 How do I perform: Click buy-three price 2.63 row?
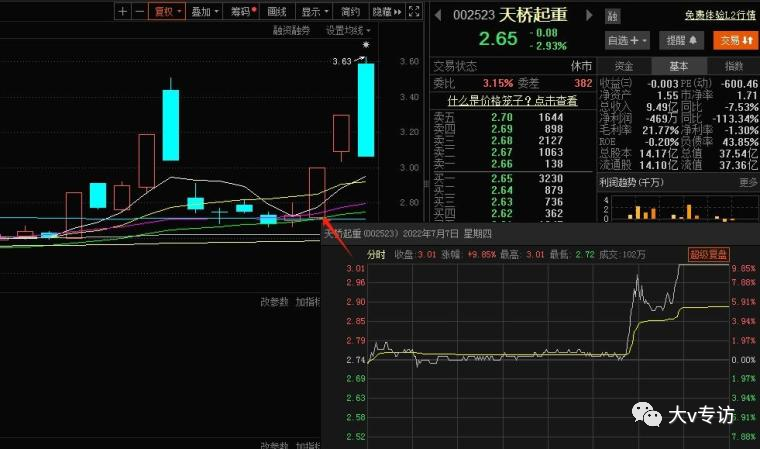[x=512, y=202]
